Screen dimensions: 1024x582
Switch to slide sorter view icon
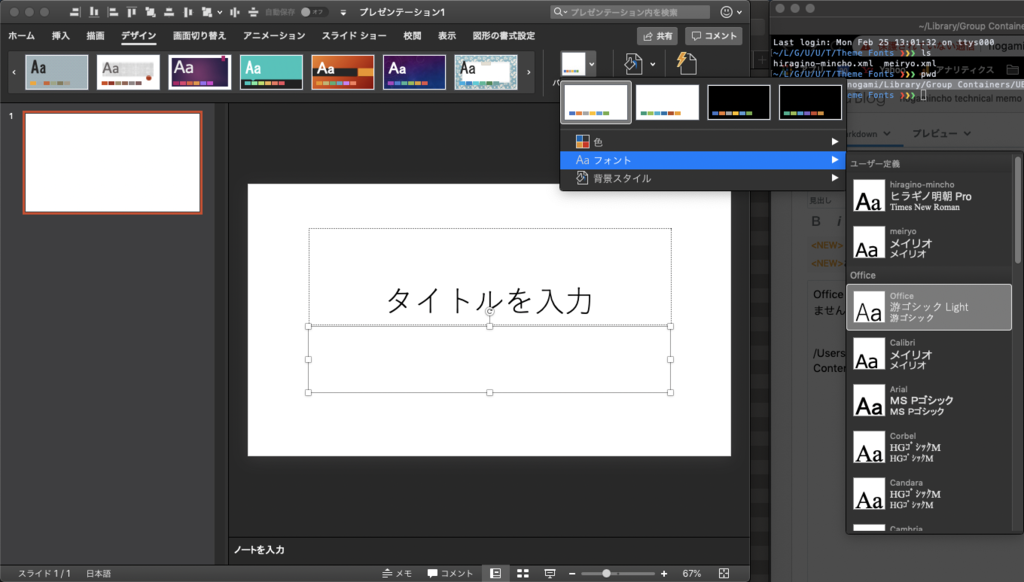point(523,574)
